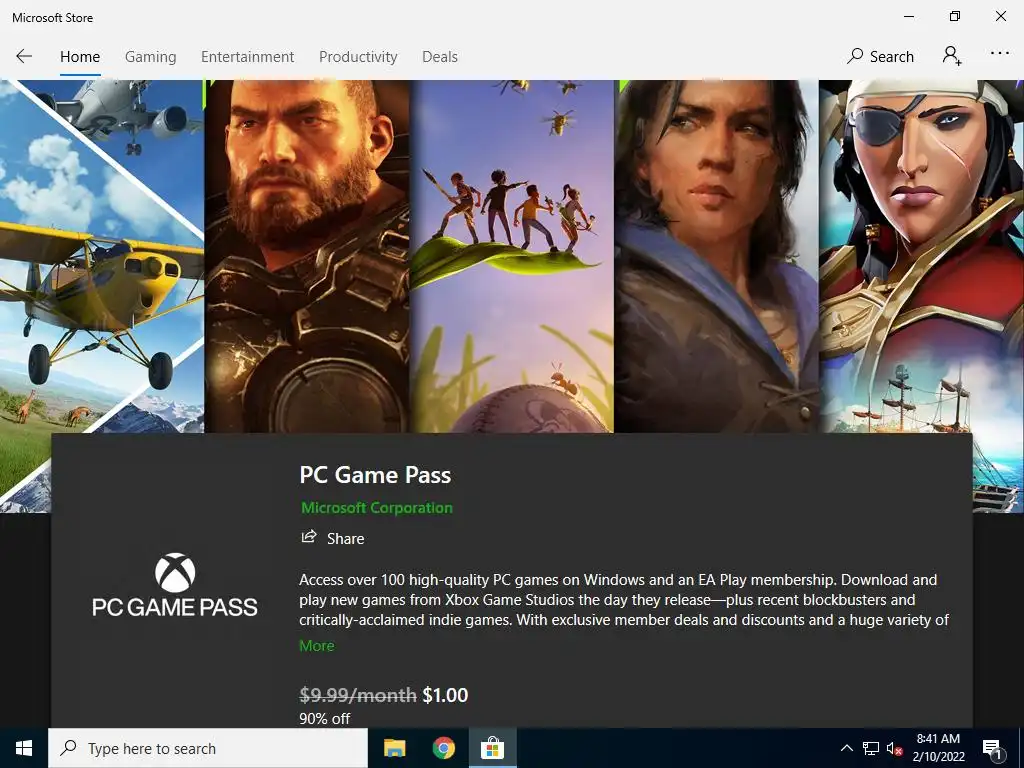
Task: Click the sign-in account icon
Action: (952, 56)
